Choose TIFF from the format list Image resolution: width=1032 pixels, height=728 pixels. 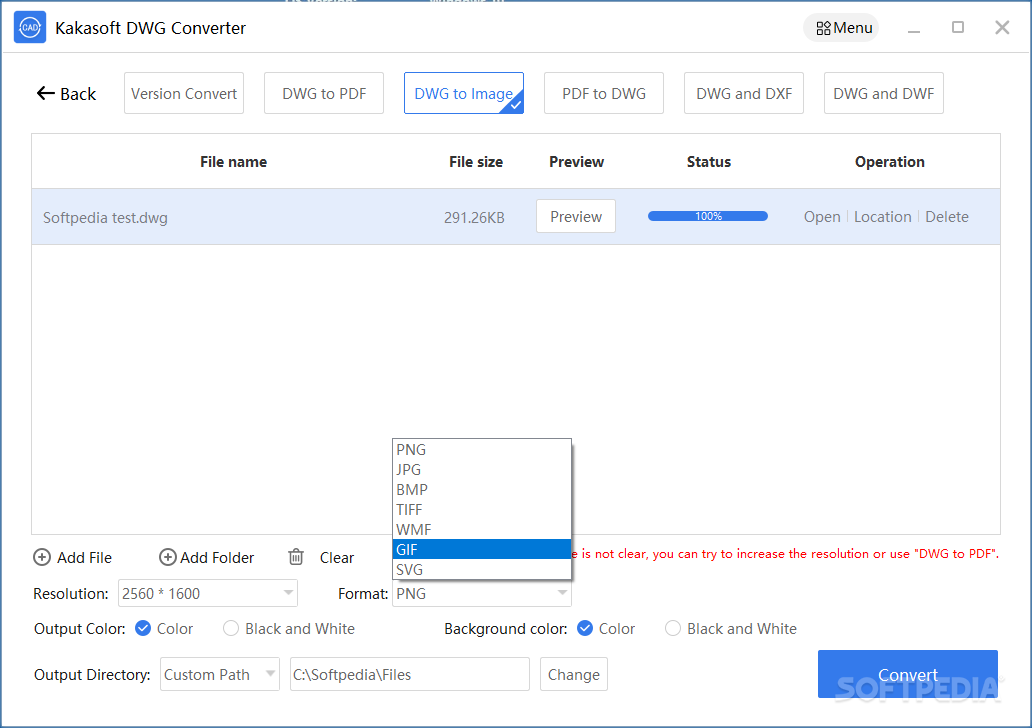tap(482, 509)
